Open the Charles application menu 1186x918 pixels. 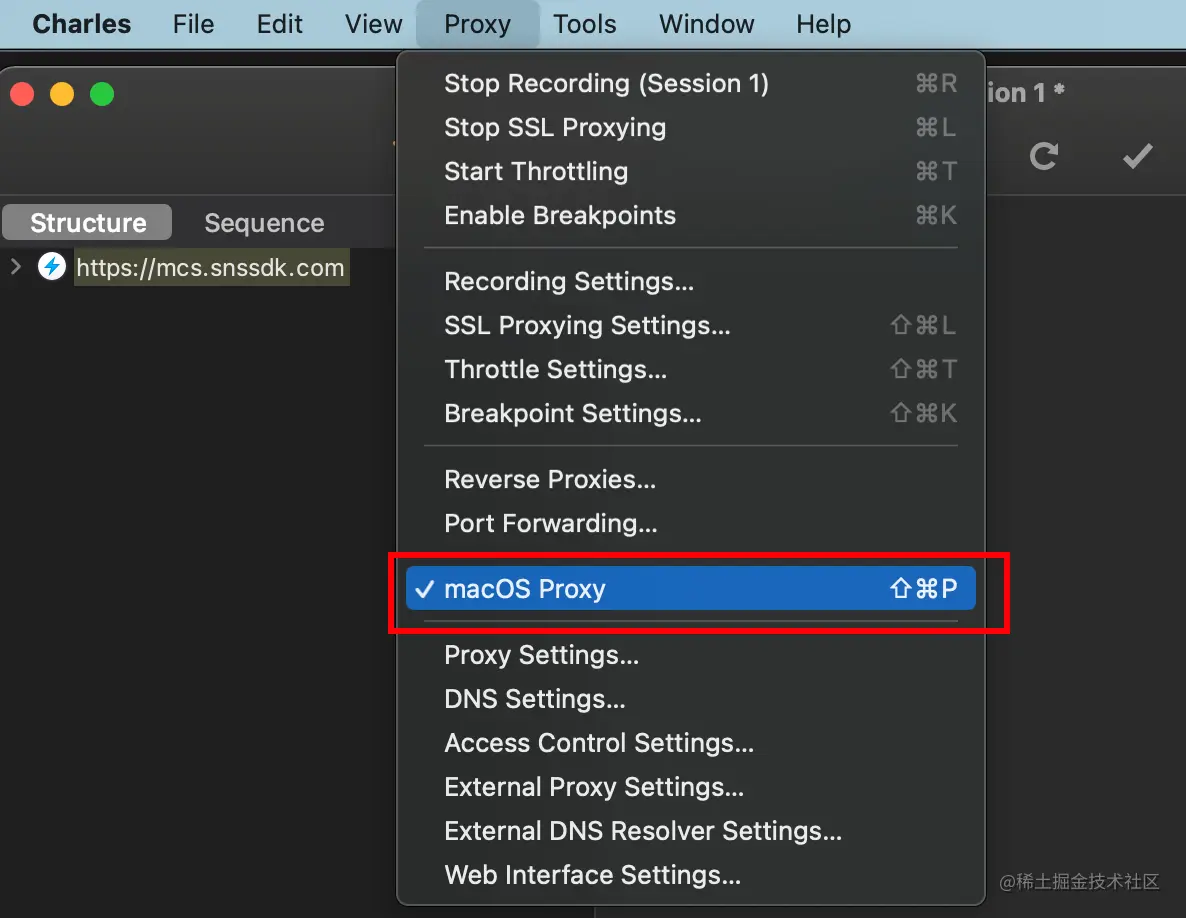[x=82, y=24]
